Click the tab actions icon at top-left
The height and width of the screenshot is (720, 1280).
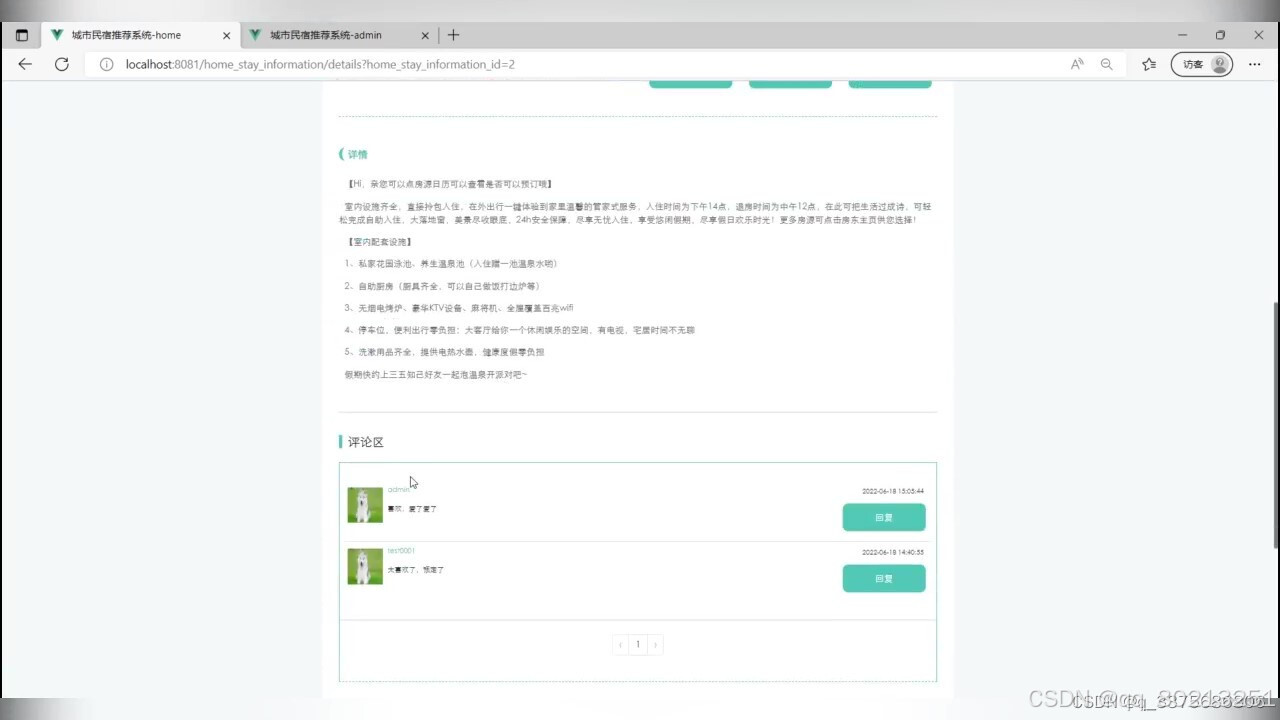pyautogui.click(x=20, y=33)
